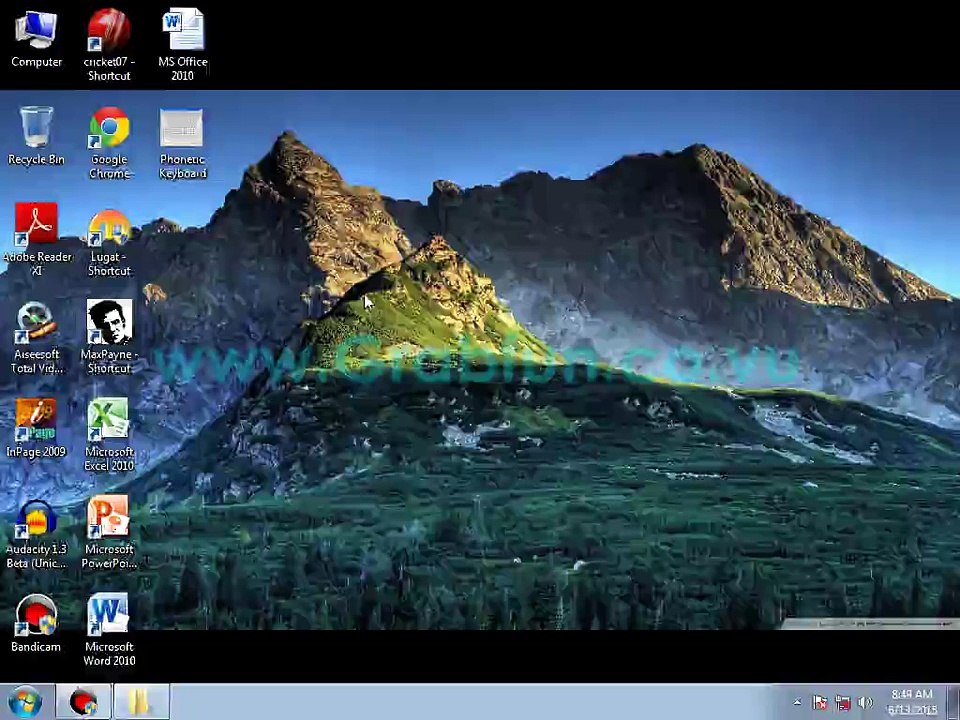This screenshot has height=720, width=960.
Task: Select the Adobe Reader XI shortcut
Action: 37,239
